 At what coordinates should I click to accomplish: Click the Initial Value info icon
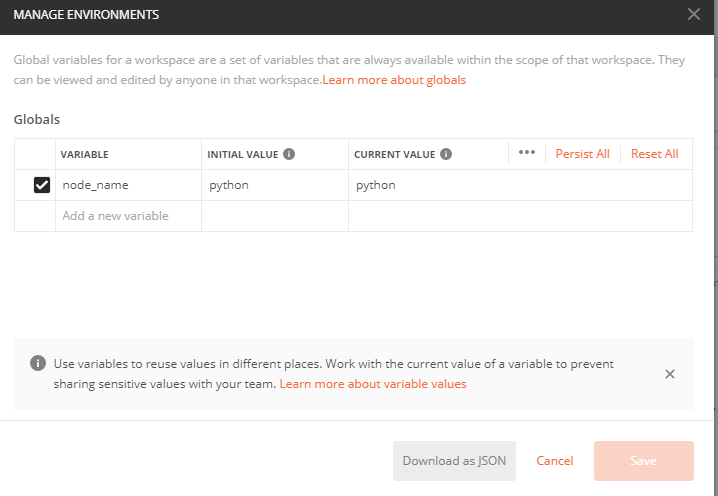click(289, 154)
